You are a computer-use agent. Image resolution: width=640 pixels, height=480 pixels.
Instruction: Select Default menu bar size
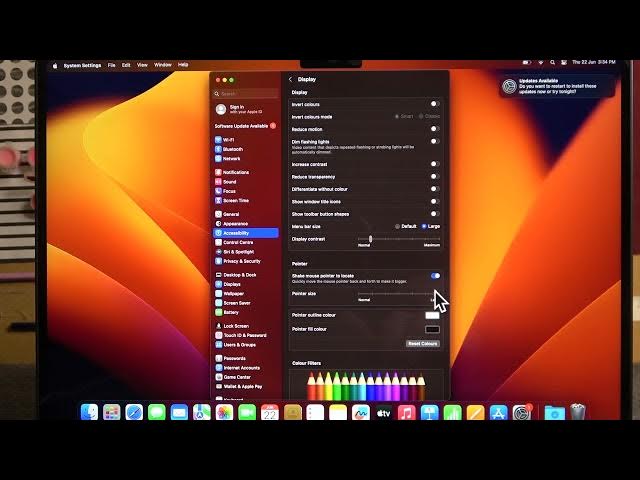(406, 226)
